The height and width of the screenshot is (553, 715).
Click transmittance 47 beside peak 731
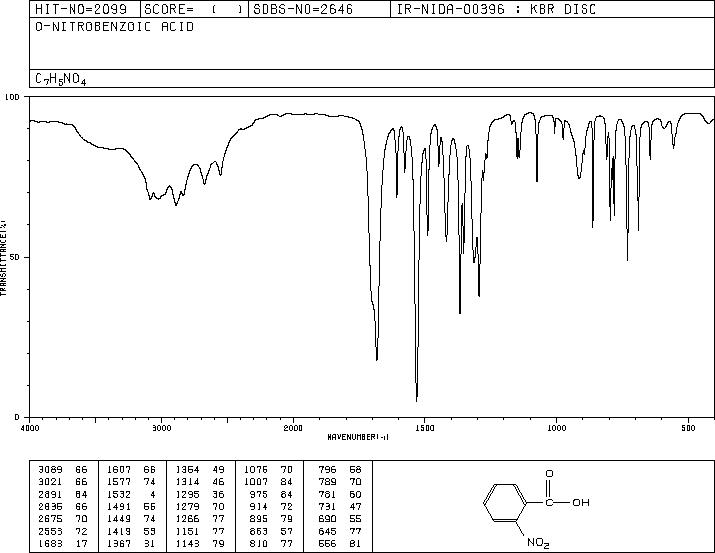coord(355,506)
